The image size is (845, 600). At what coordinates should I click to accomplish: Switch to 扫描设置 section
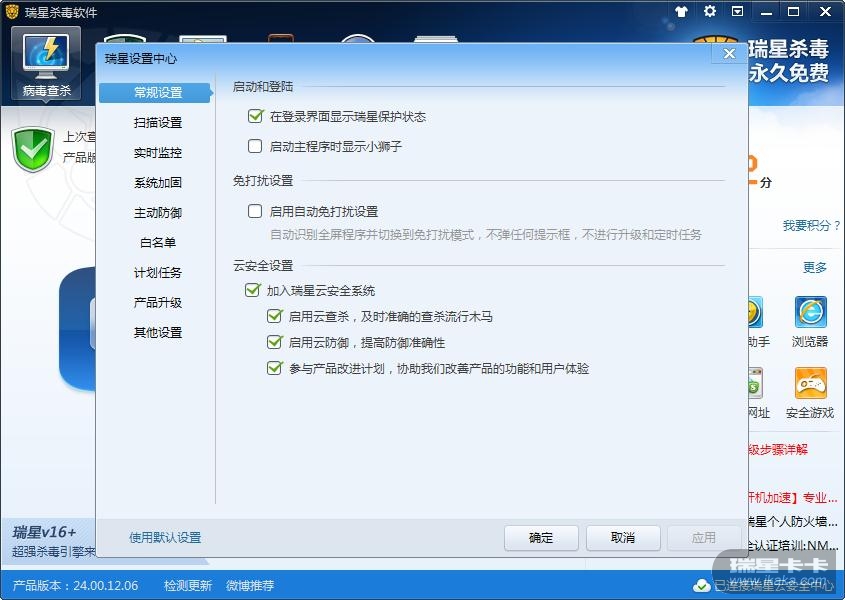158,122
